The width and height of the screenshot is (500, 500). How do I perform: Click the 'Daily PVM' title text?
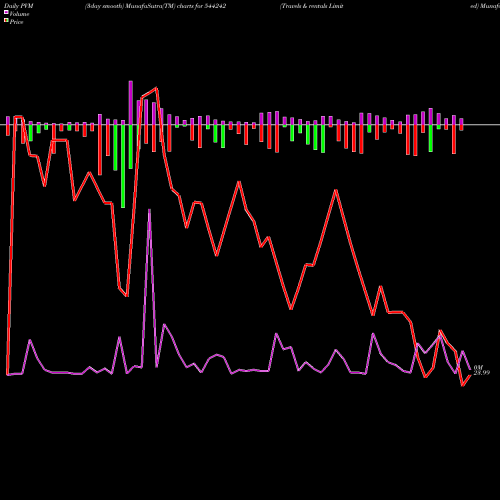click(19, 6)
